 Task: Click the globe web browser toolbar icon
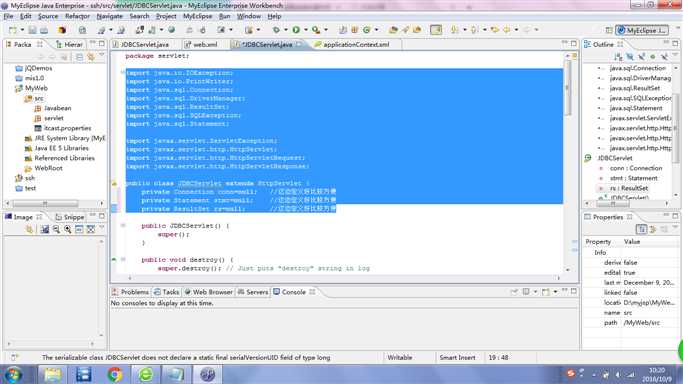click(172, 30)
